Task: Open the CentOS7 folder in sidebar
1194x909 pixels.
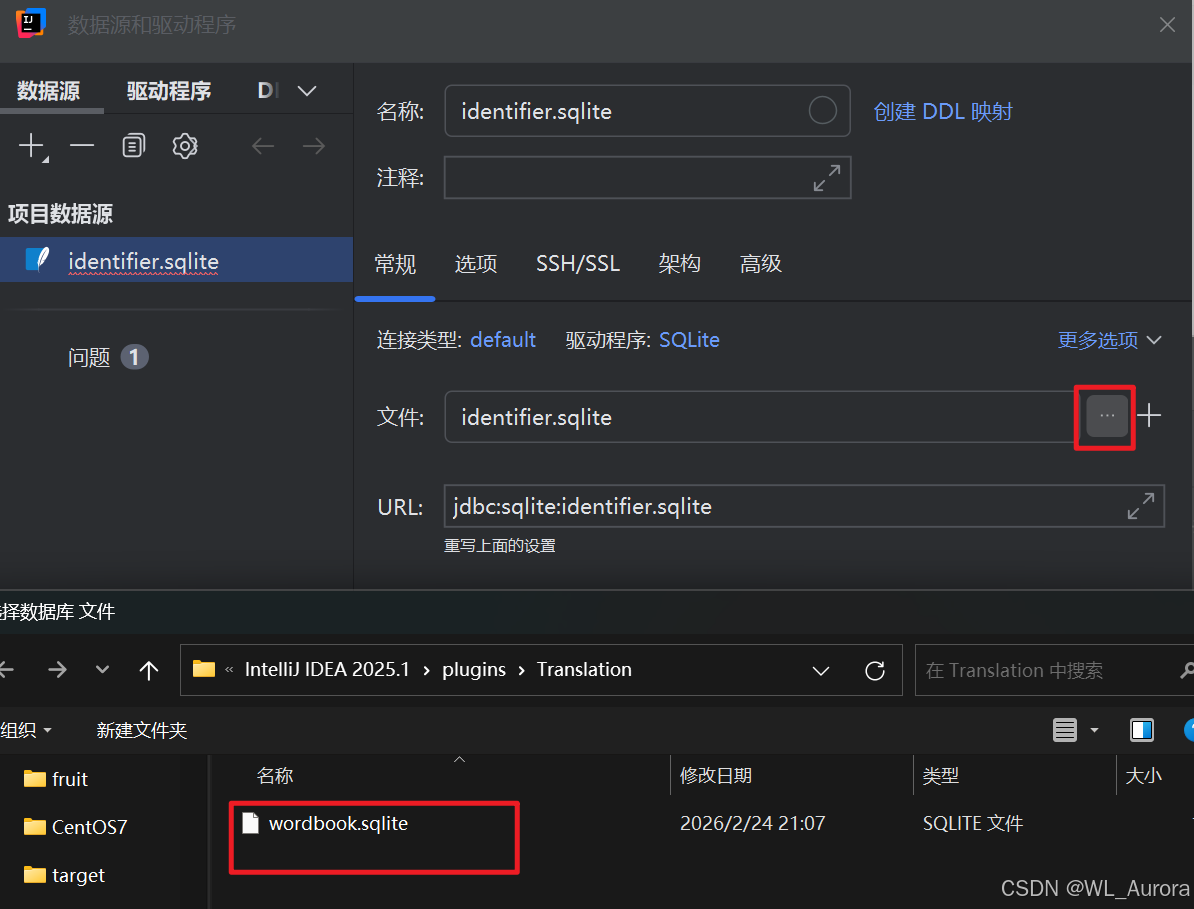Action: (x=75, y=827)
